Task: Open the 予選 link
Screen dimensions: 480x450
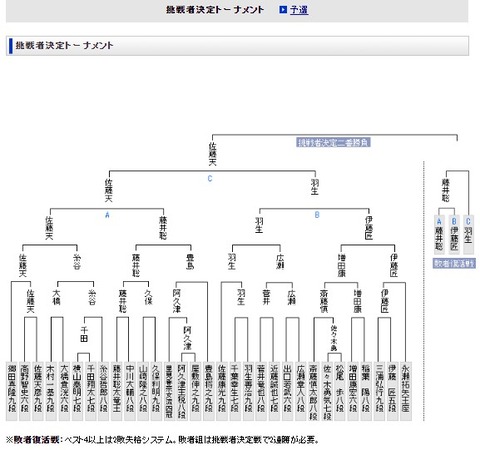Action: [299, 10]
